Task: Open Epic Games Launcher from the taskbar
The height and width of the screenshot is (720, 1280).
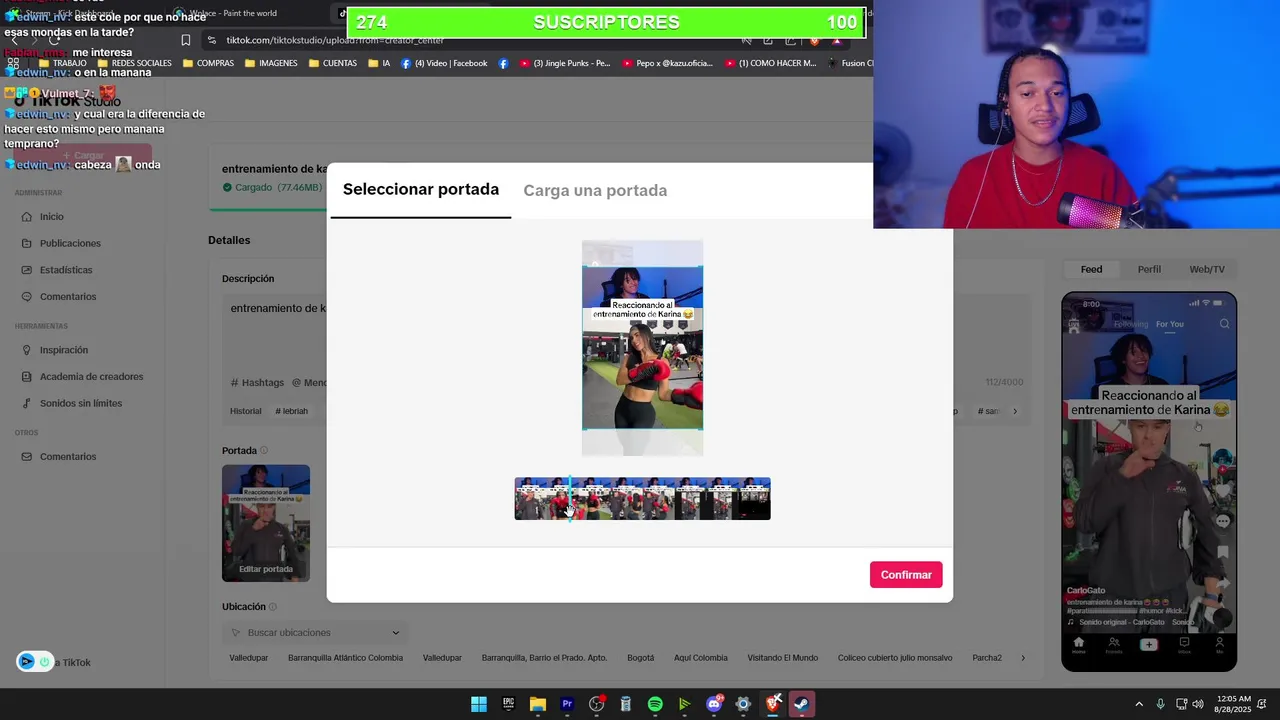Action: click(x=508, y=704)
